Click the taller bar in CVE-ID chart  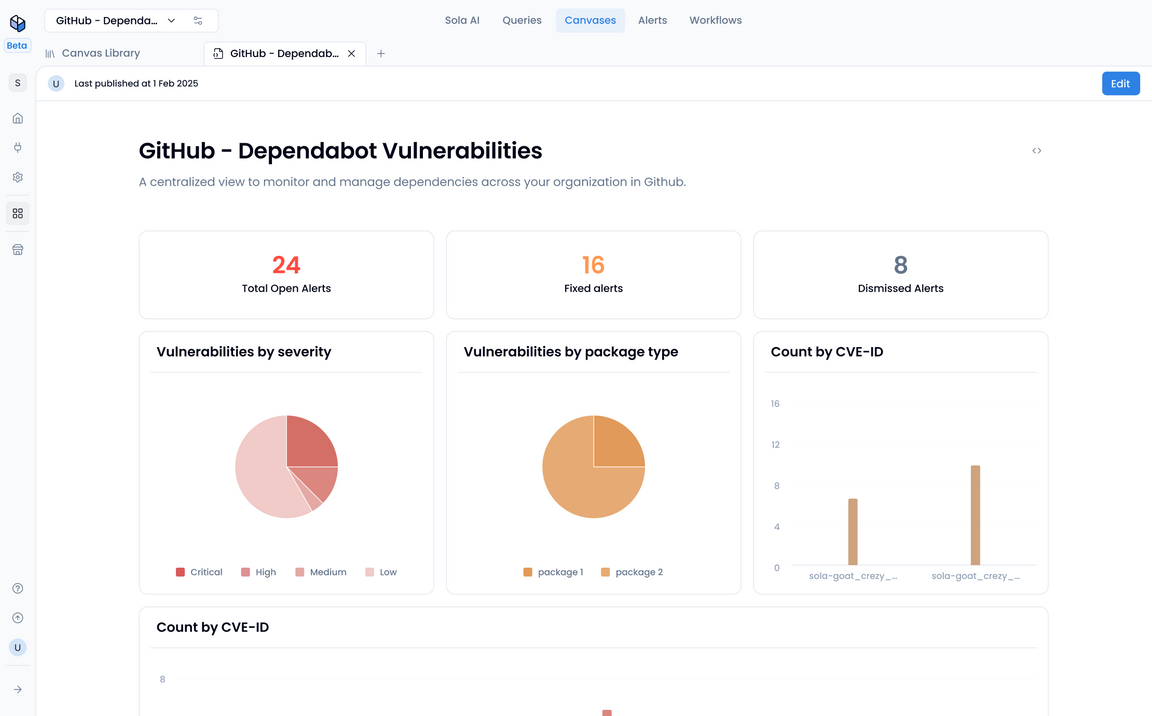[976, 515]
